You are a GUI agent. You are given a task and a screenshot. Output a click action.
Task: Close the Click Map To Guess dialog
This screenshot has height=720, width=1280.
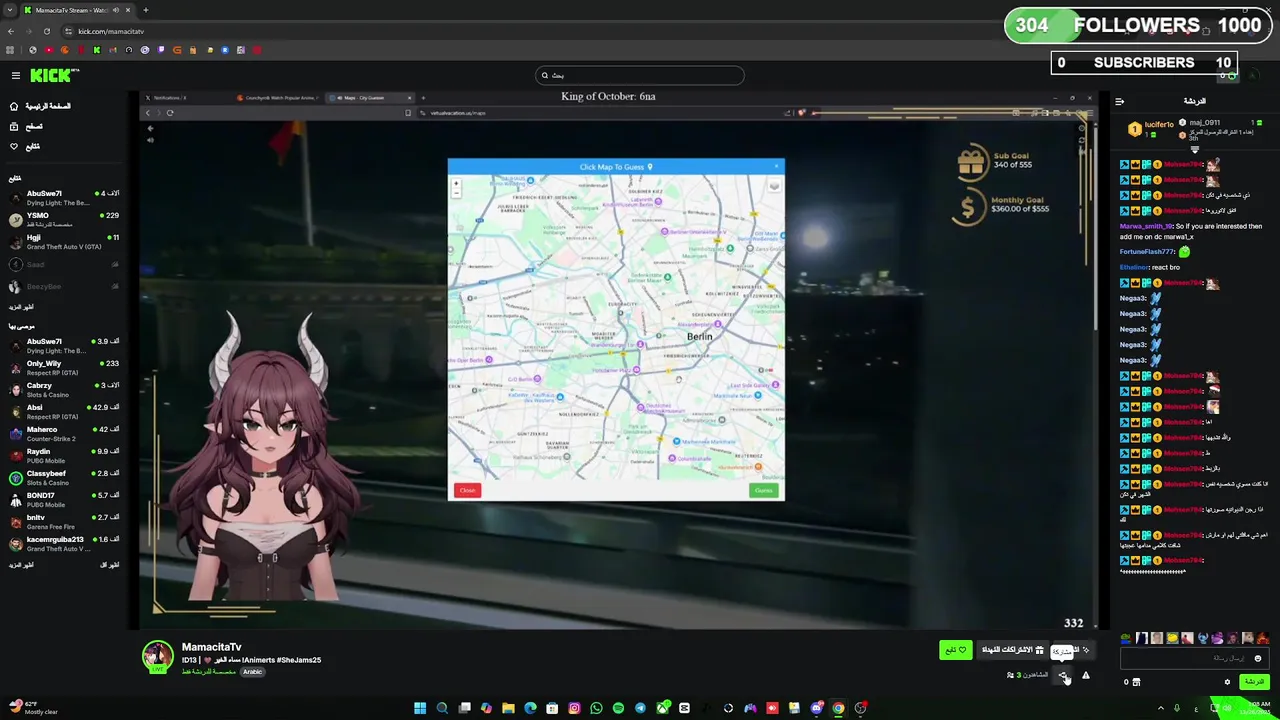[x=776, y=166]
